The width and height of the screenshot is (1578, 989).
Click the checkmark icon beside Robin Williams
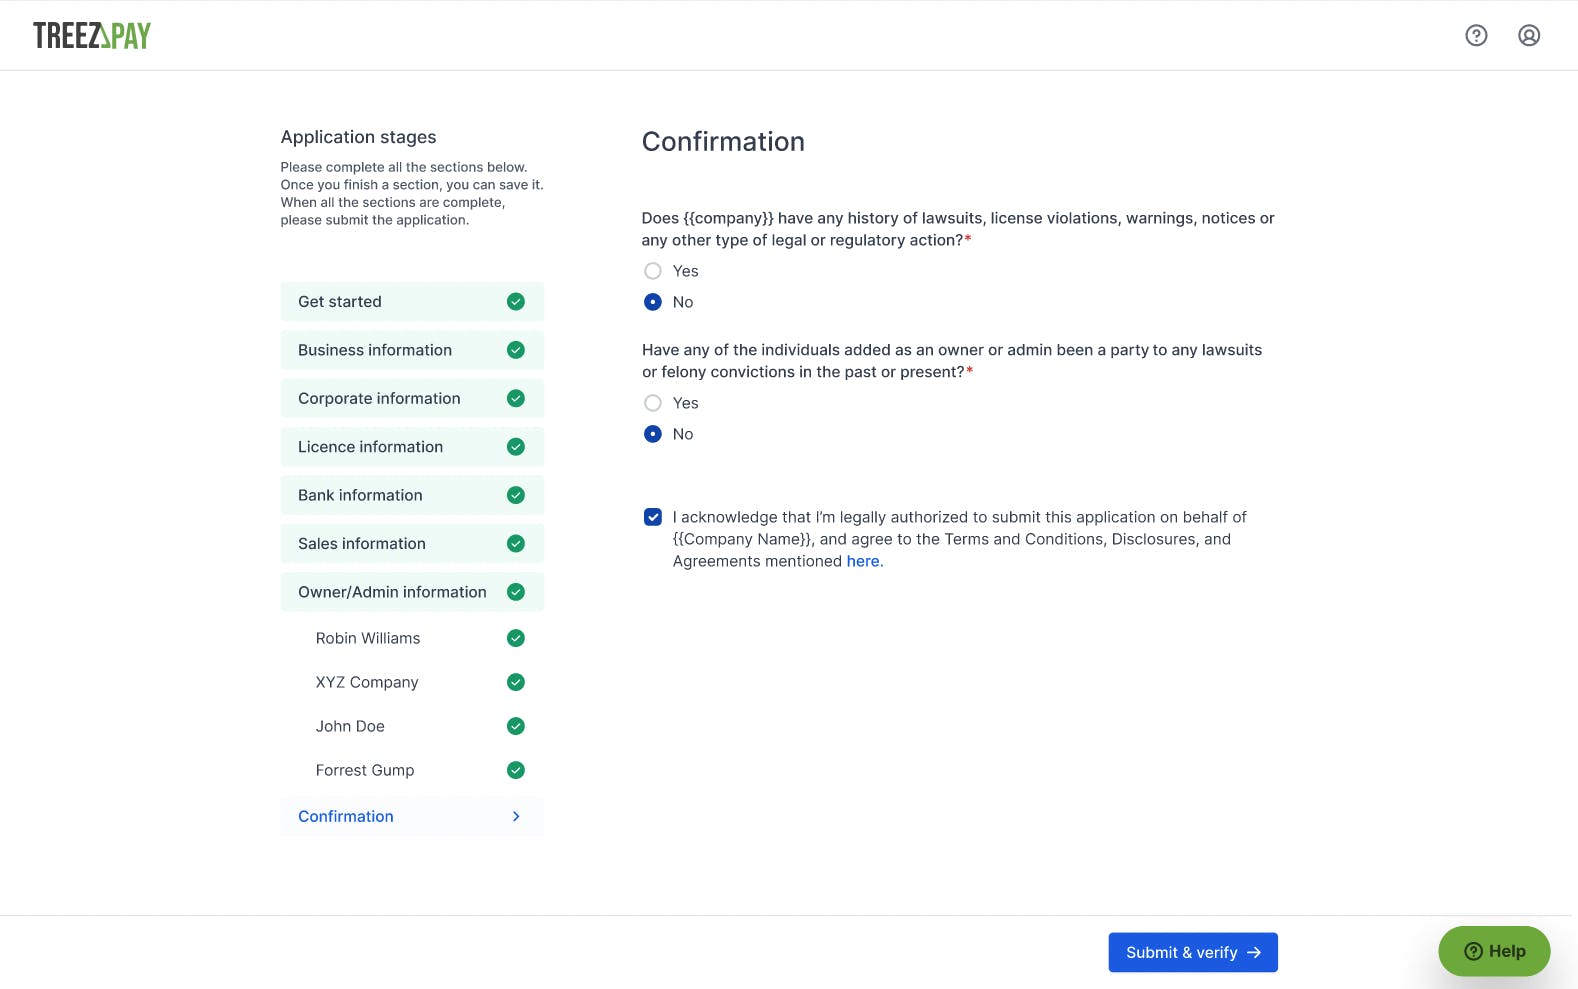click(516, 638)
